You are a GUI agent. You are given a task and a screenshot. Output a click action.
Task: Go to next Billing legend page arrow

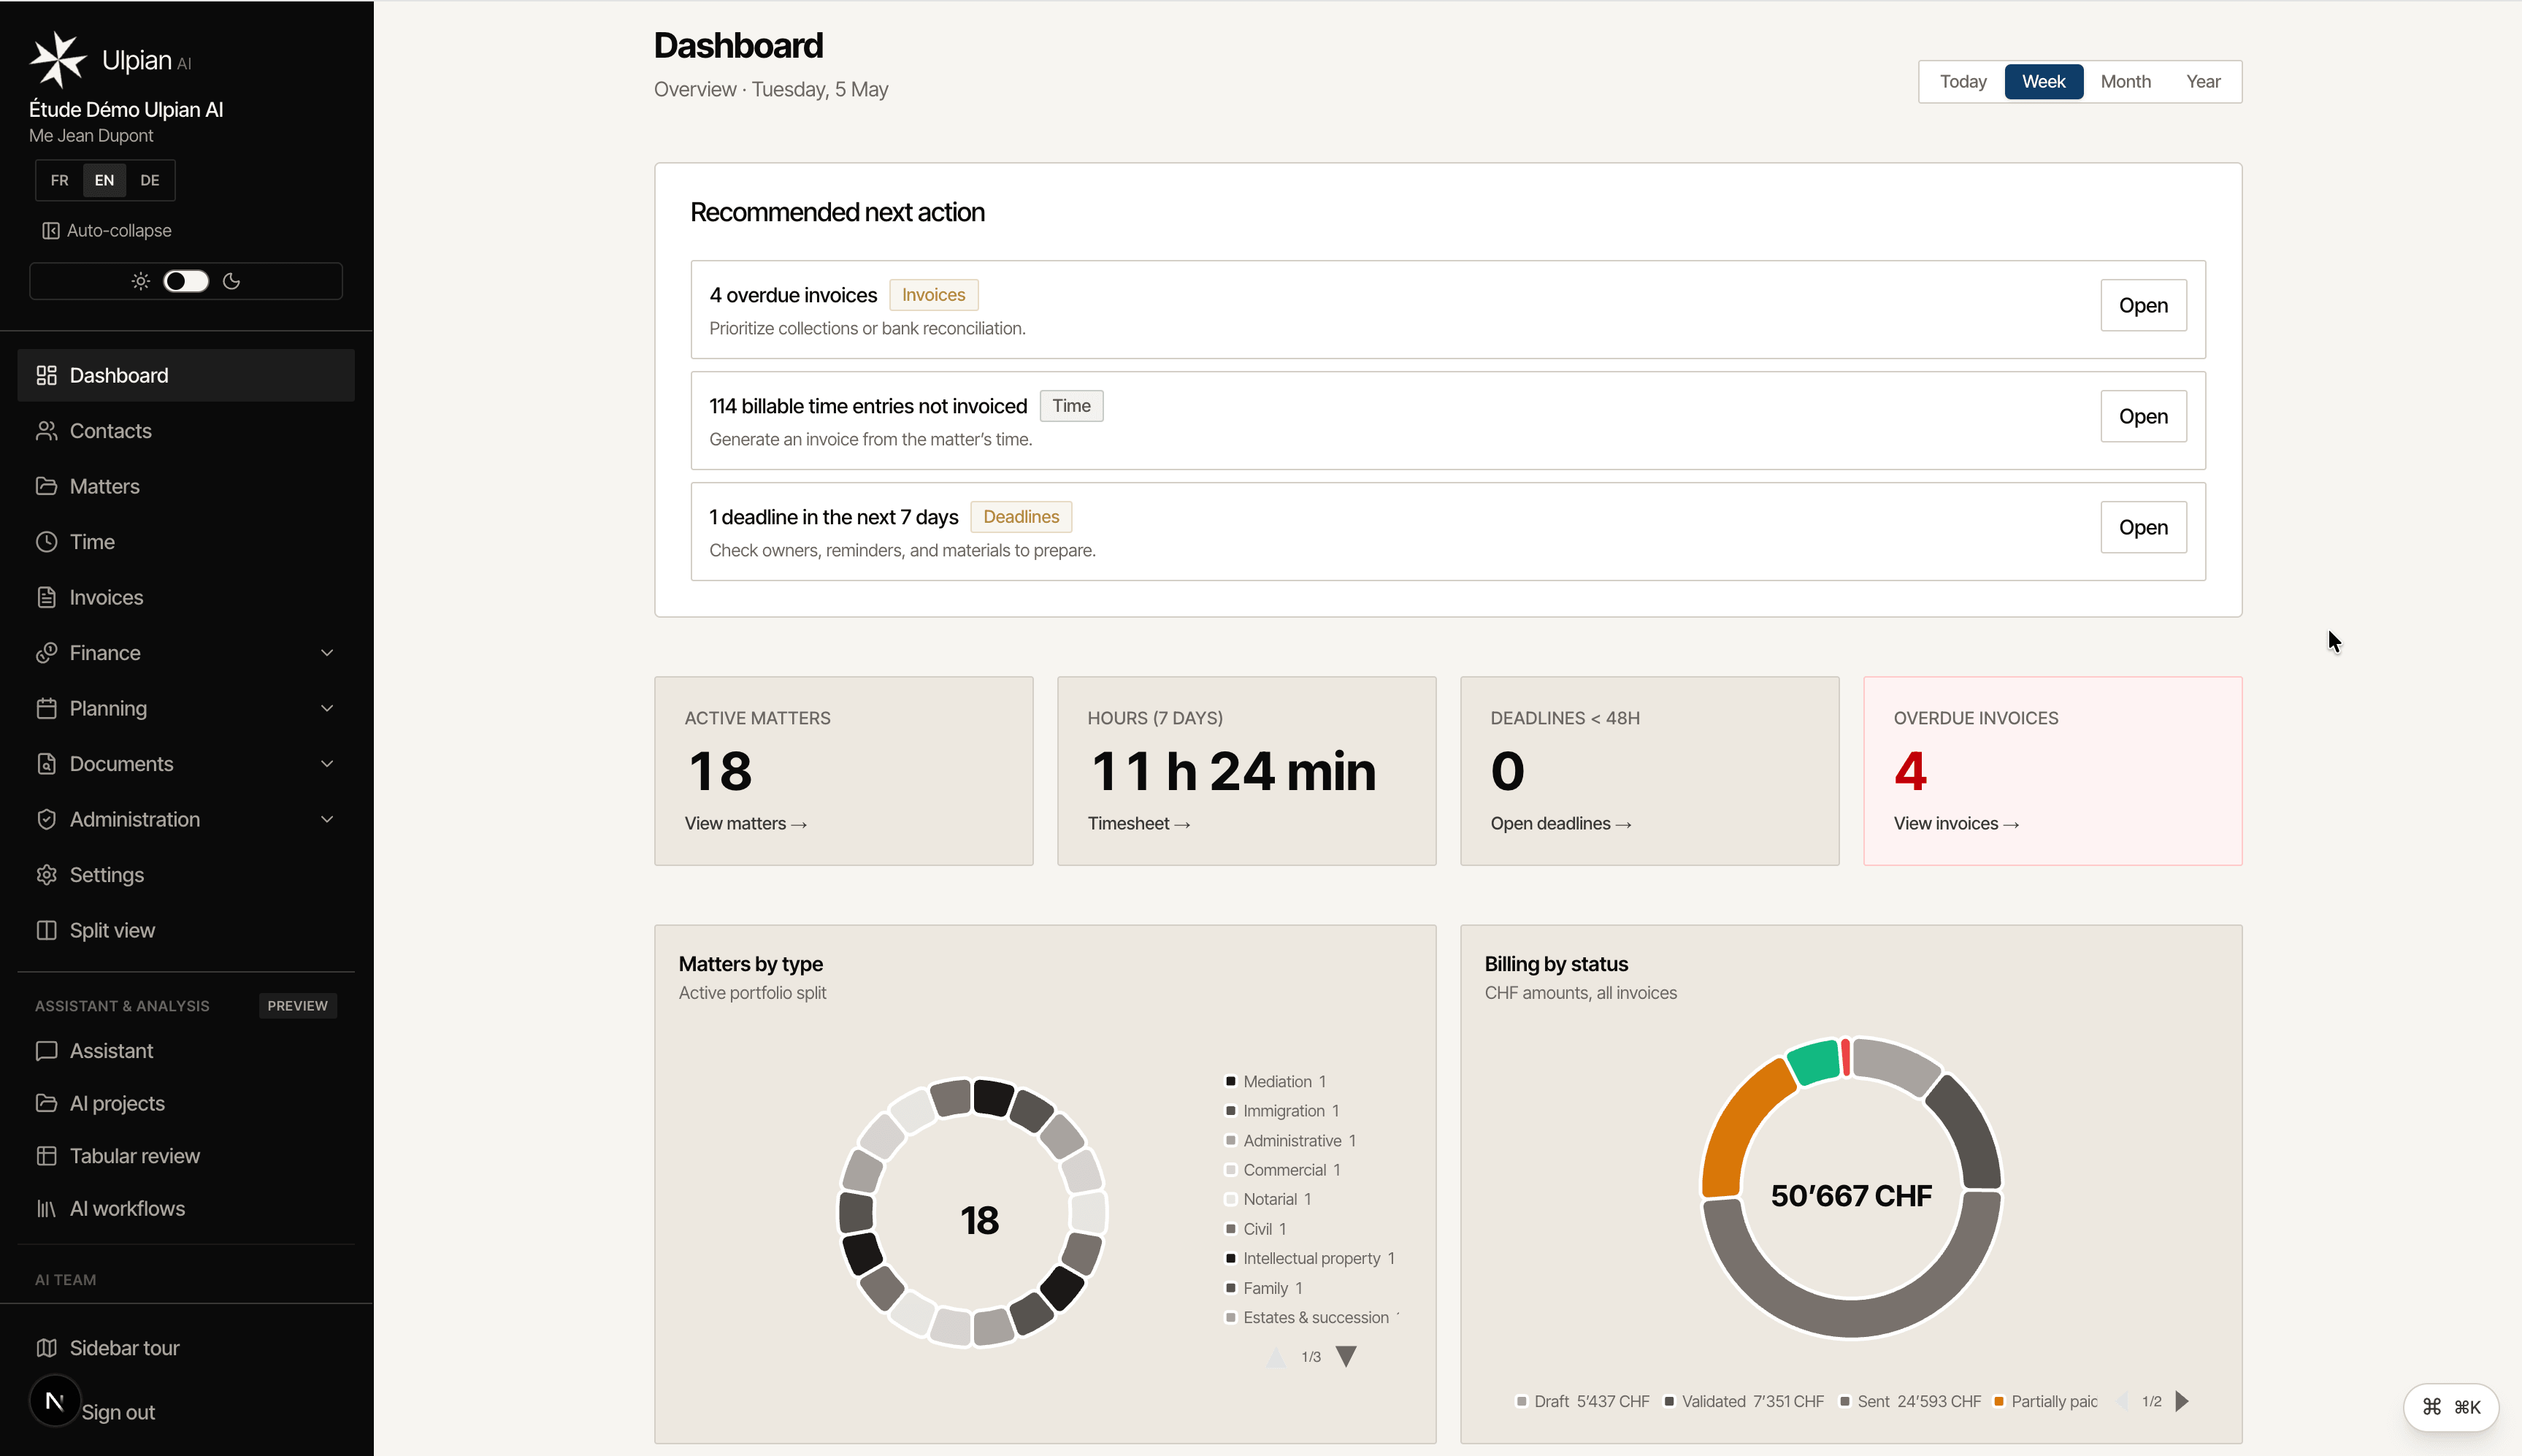pyautogui.click(x=2182, y=1401)
